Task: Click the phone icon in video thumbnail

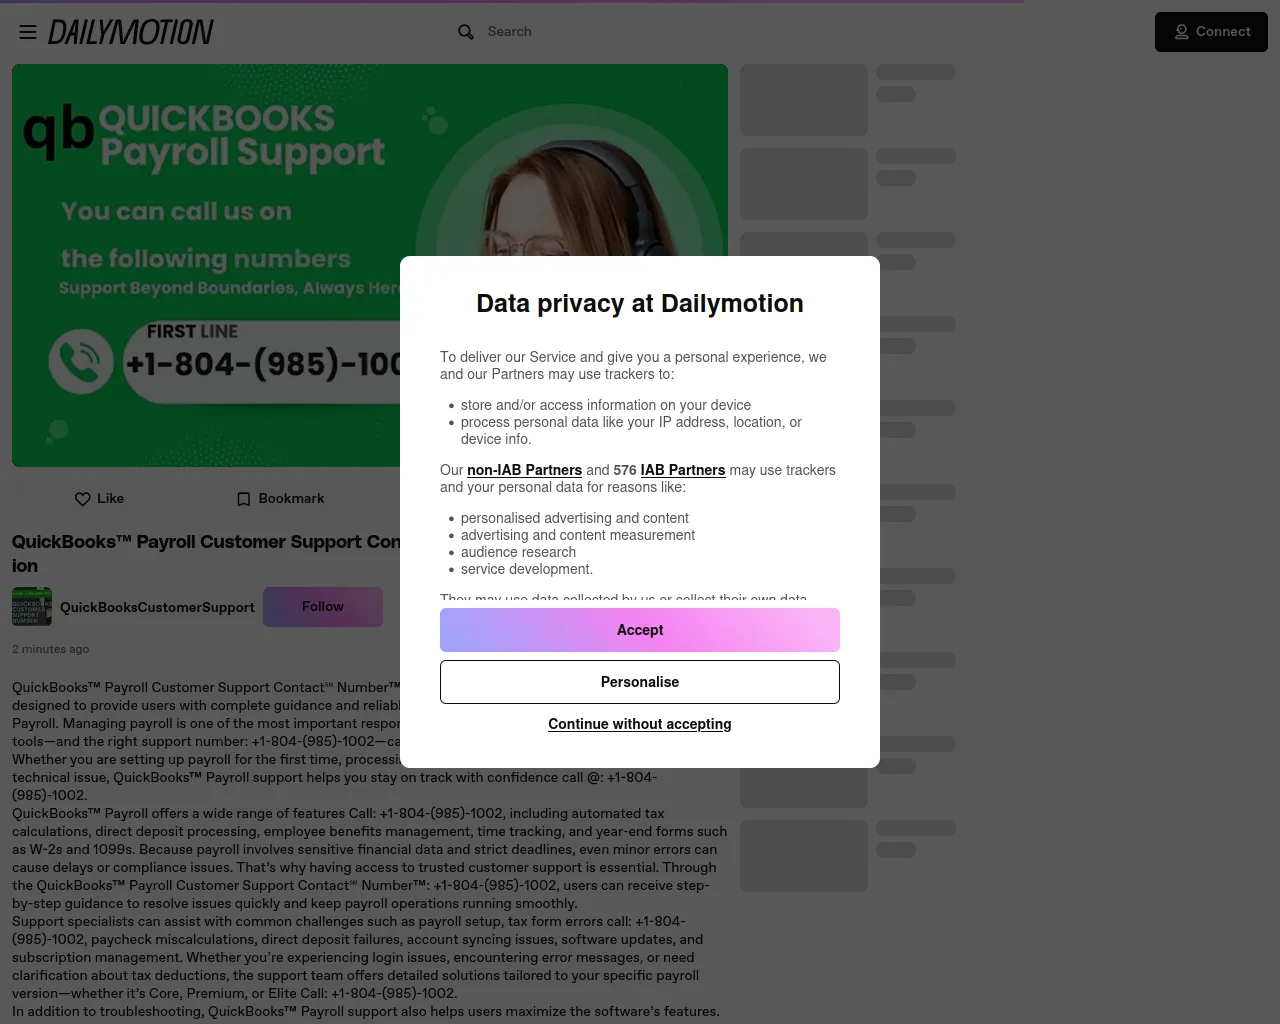Action: [81, 361]
